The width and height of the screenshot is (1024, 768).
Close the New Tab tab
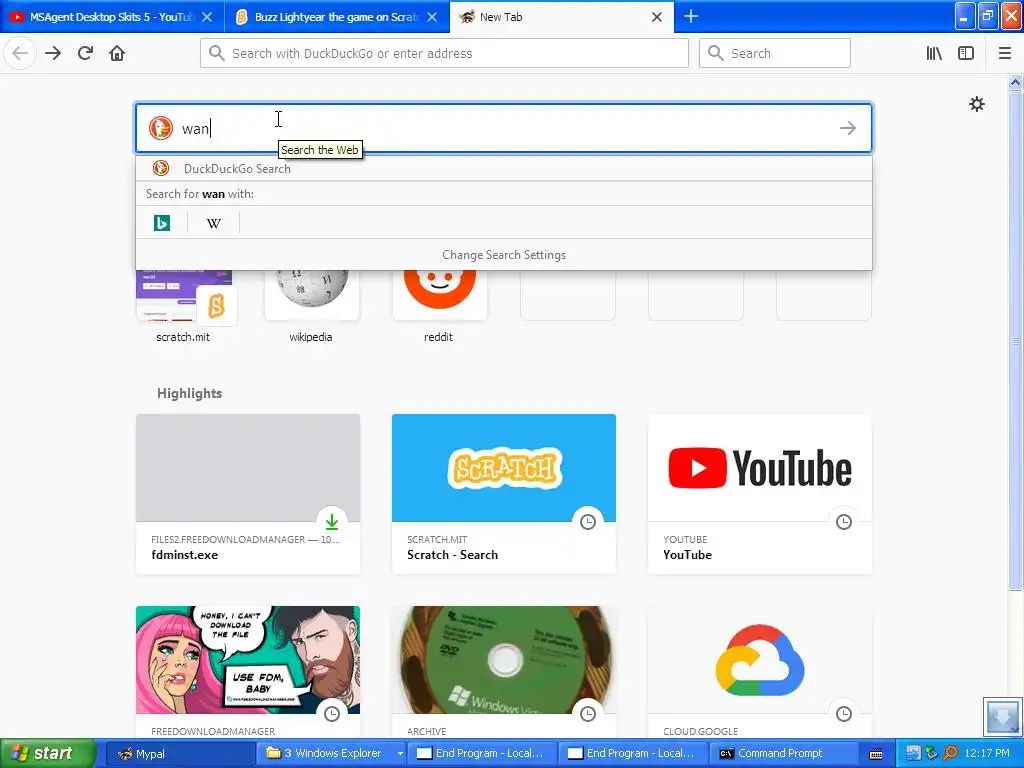coord(657,17)
